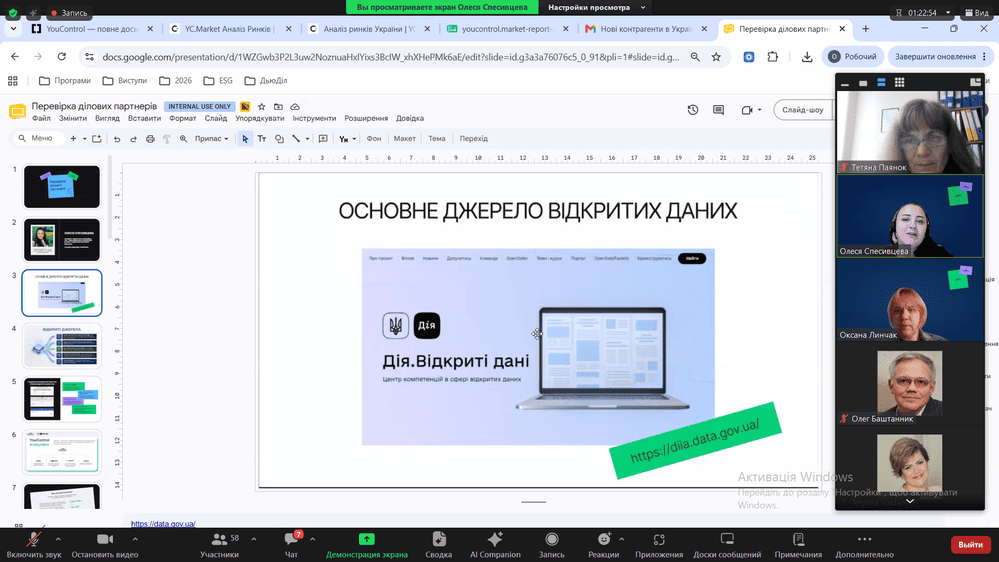Click the Undo arrow in Slides toolbar
The width and height of the screenshot is (999, 562).
(117, 138)
